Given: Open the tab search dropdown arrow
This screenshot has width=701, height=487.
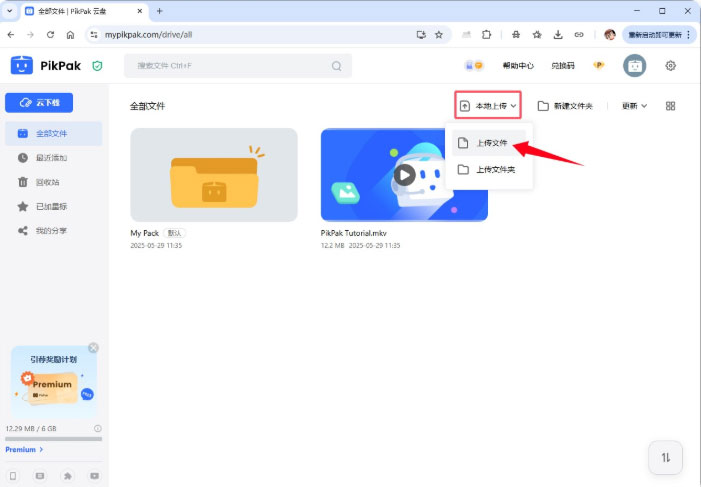Looking at the screenshot, I should coord(9,11).
